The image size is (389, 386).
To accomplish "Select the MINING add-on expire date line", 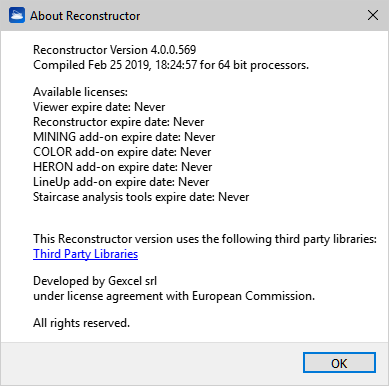I will [124, 137].
